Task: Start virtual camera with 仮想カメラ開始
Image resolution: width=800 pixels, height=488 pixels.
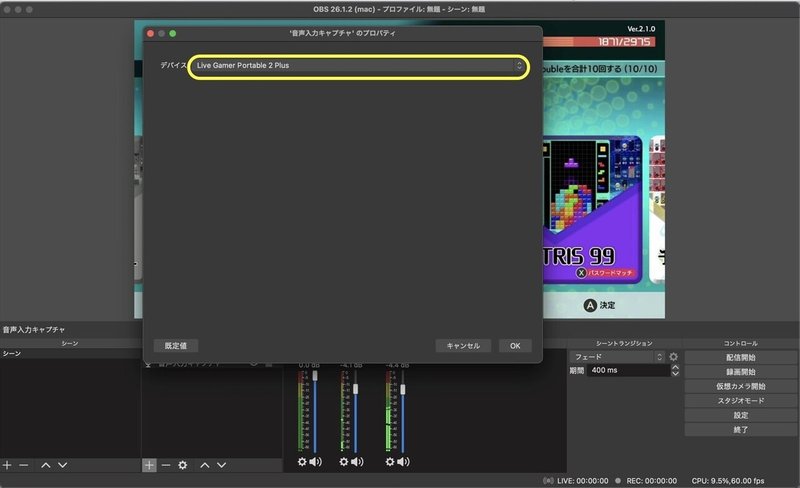Action: pyautogui.click(x=741, y=386)
